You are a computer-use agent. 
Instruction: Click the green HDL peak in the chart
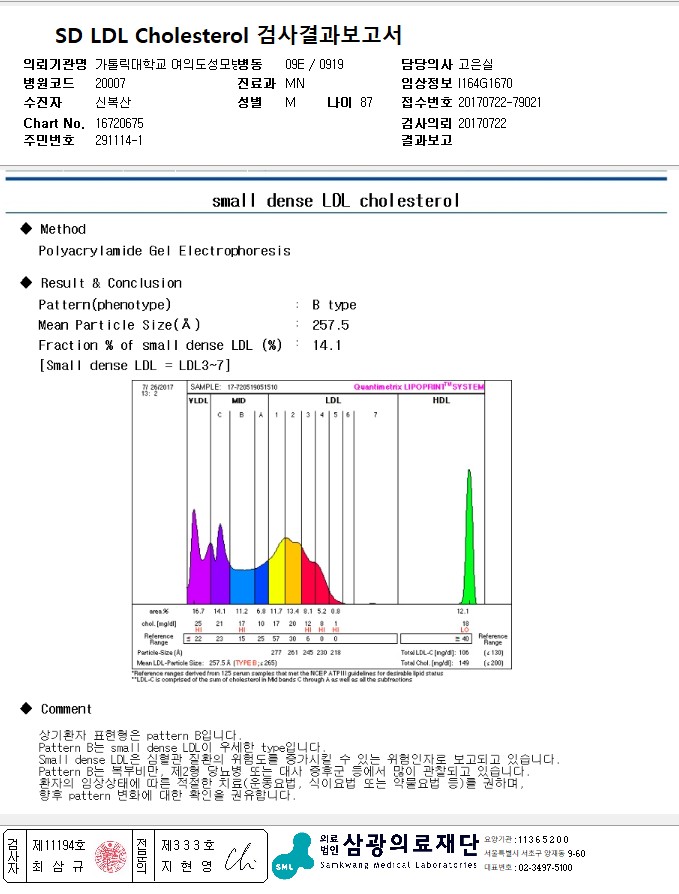pos(469,537)
